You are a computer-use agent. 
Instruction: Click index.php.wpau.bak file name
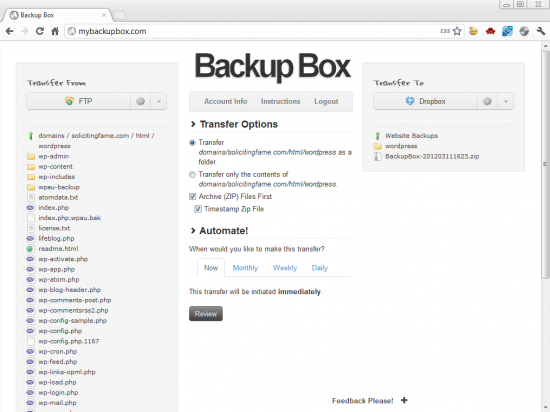(x=69, y=218)
